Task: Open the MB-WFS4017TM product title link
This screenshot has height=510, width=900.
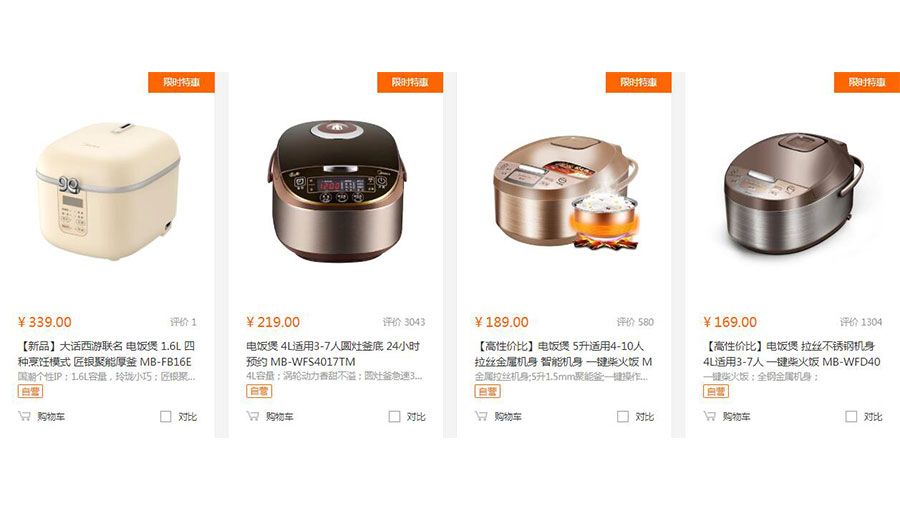Action: (333, 354)
